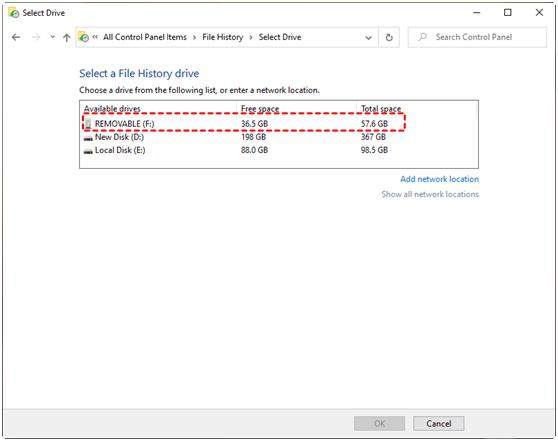This screenshot has height=441, width=558.
Task: Sort by the Free space column header
Action: (260, 109)
